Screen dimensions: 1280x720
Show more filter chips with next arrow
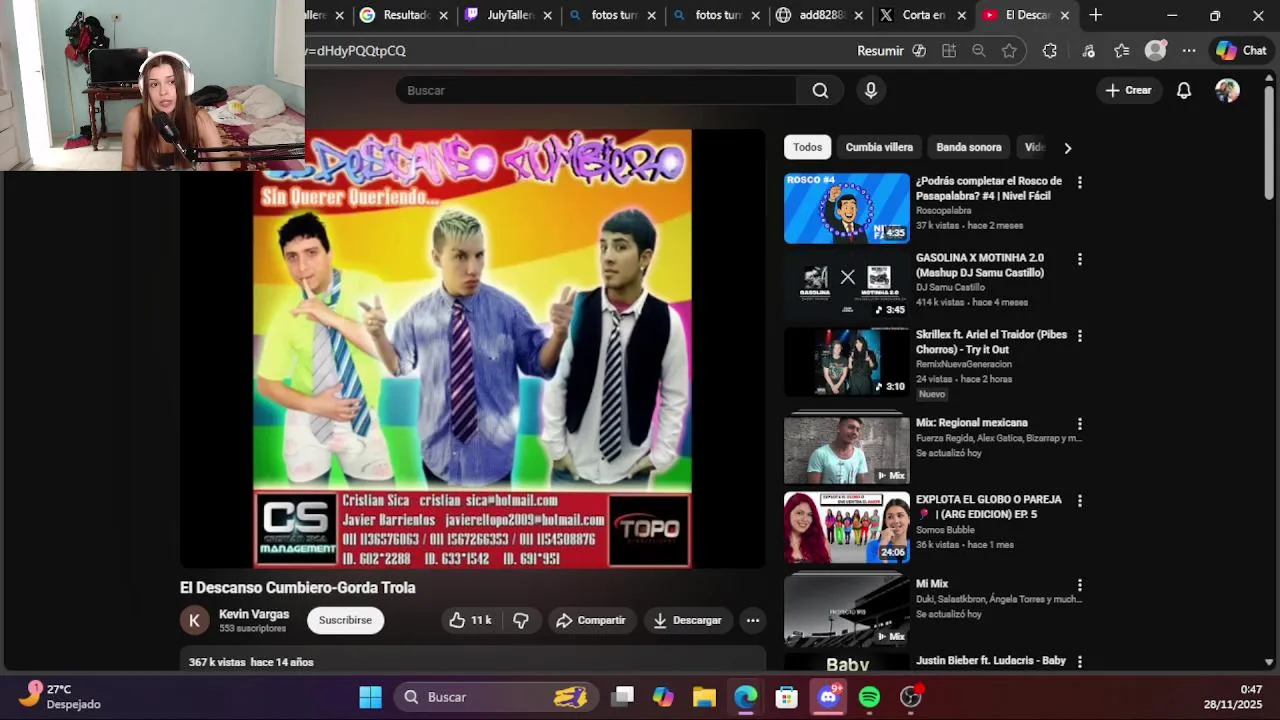pos(1067,148)
